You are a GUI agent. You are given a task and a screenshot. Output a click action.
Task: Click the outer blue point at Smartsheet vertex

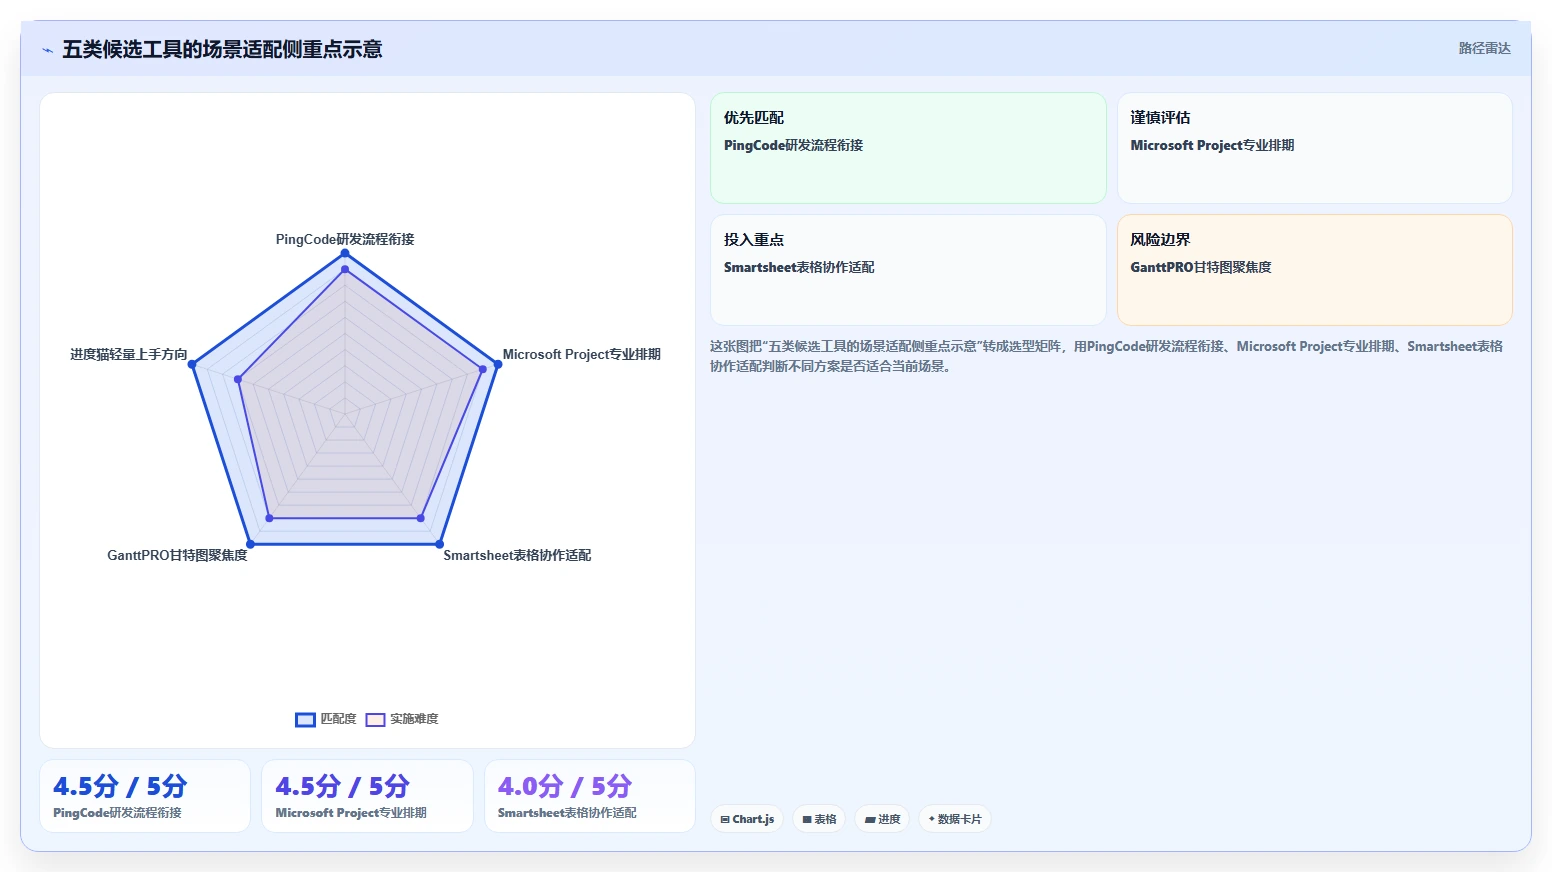[x=439, y=544]
